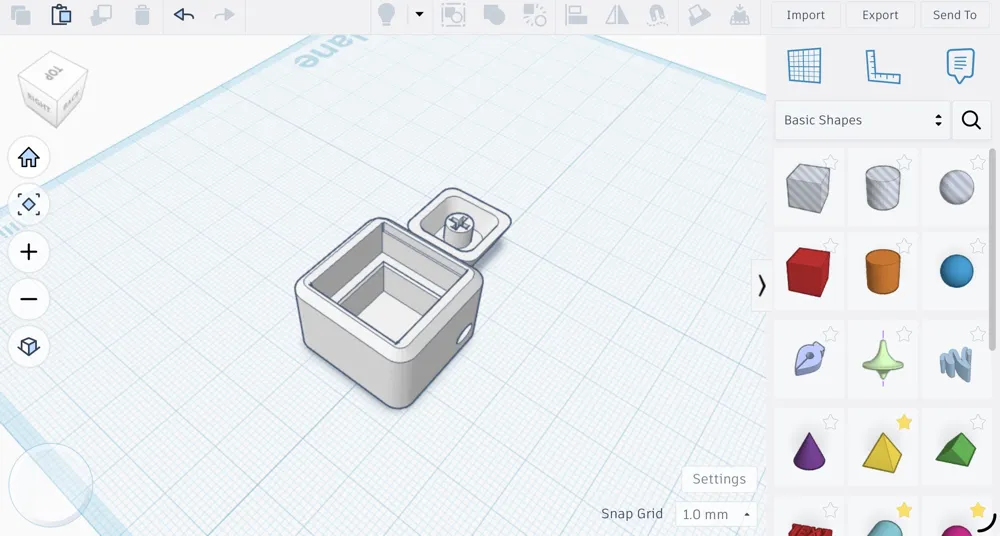This screenshot has width=1000, height=536.
Task: Click the Send To button
Action: [955, 15]
